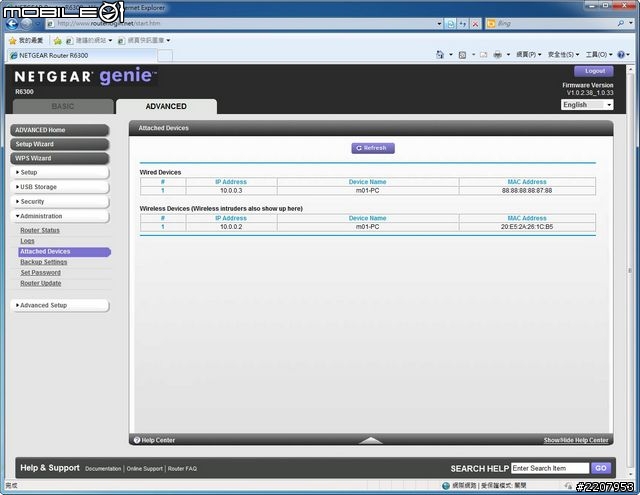Viewport: 640px width, 495px height.
Task: Open the Router Status link
Action: tap(40, 230)
